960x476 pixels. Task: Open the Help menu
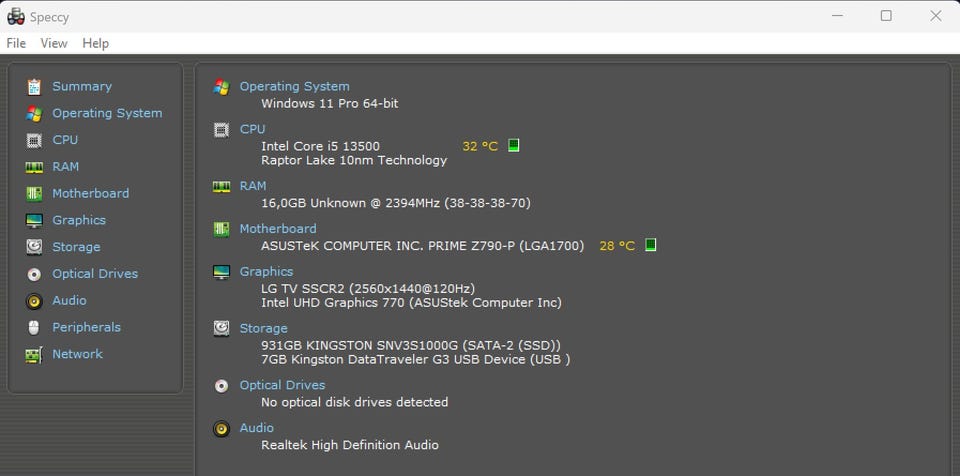(96, 43)
